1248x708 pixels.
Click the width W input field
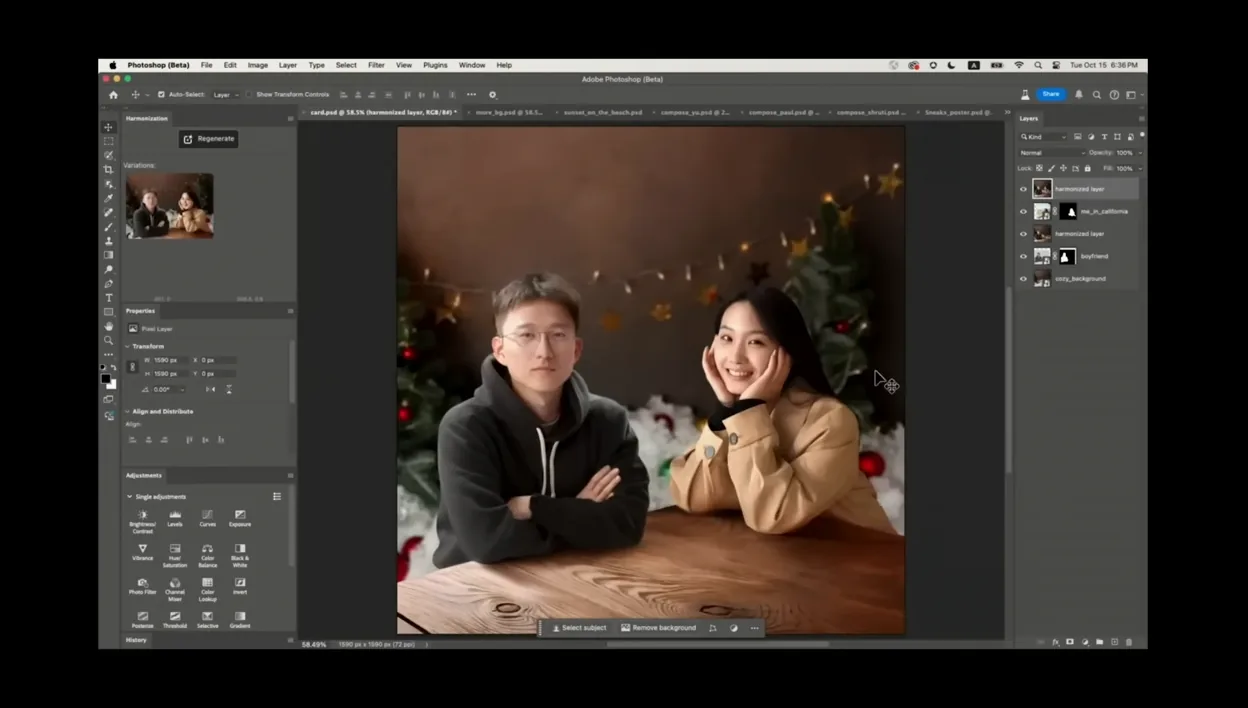click(x=172, y=360)
